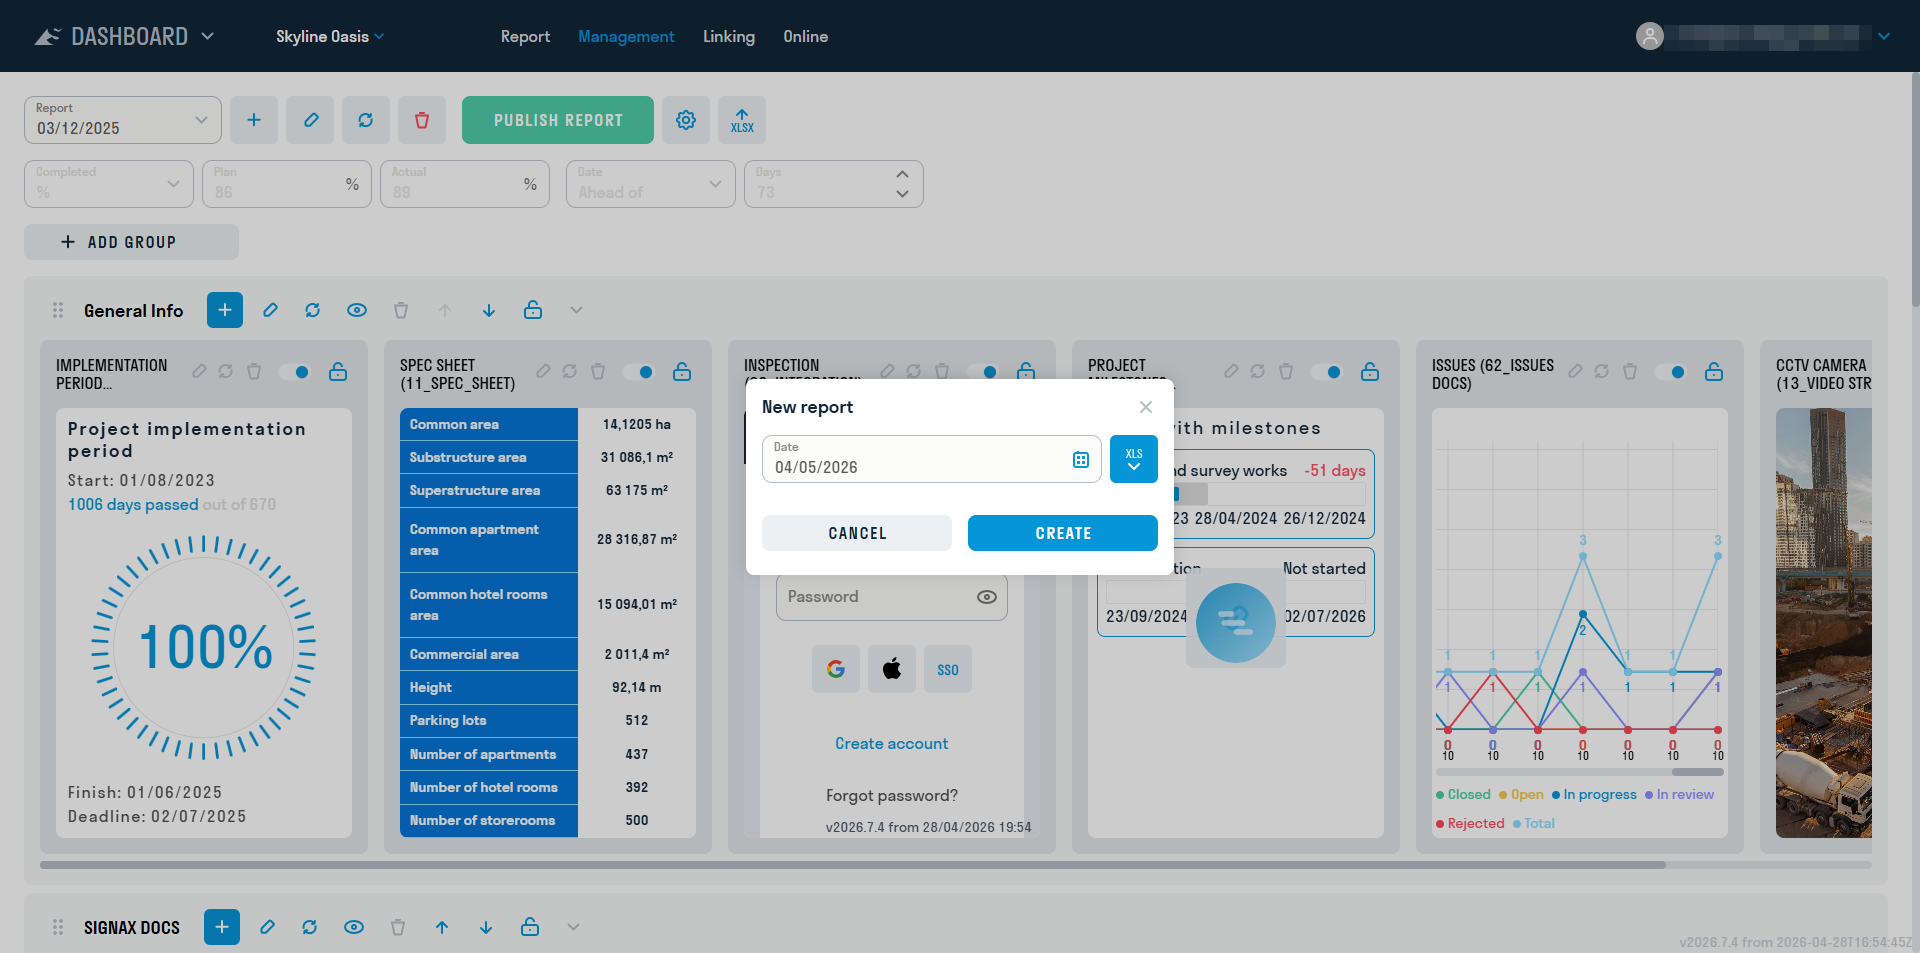Refresh the General Info group
The width and height of the screenshot is (1920, 953).
(x=313, y=310)
